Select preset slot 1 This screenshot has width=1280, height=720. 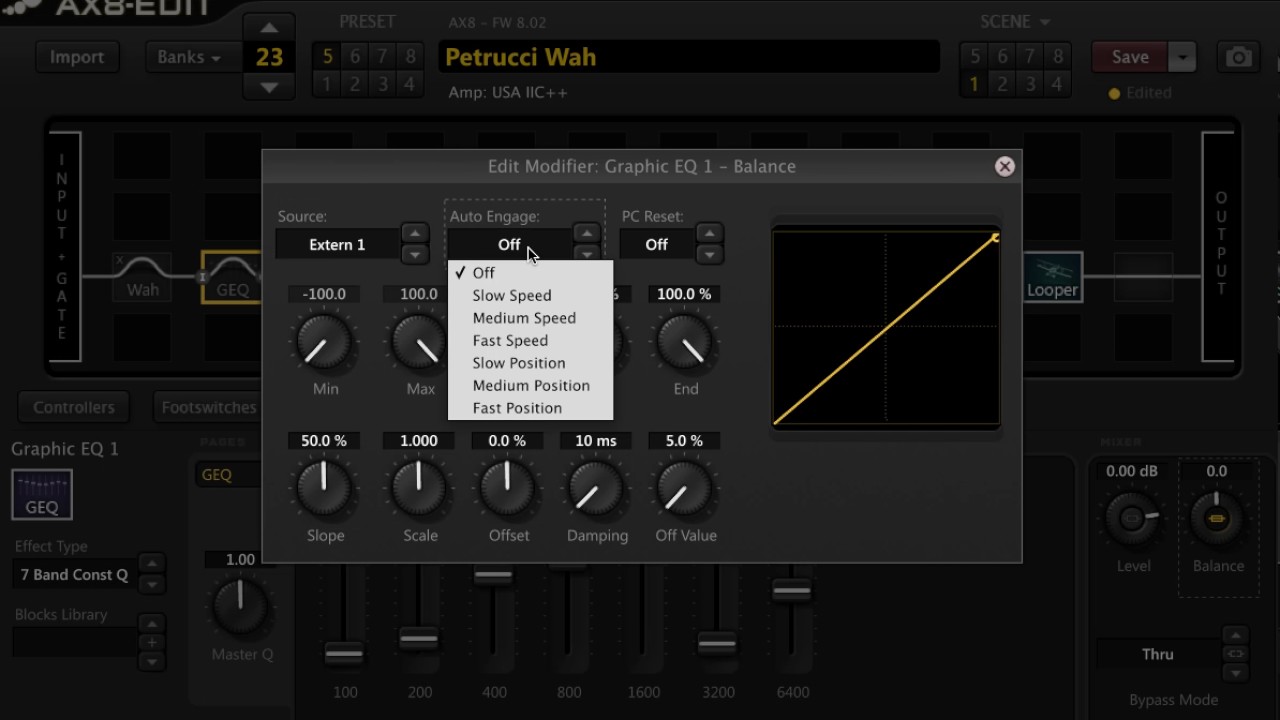(x=327, y=84)
